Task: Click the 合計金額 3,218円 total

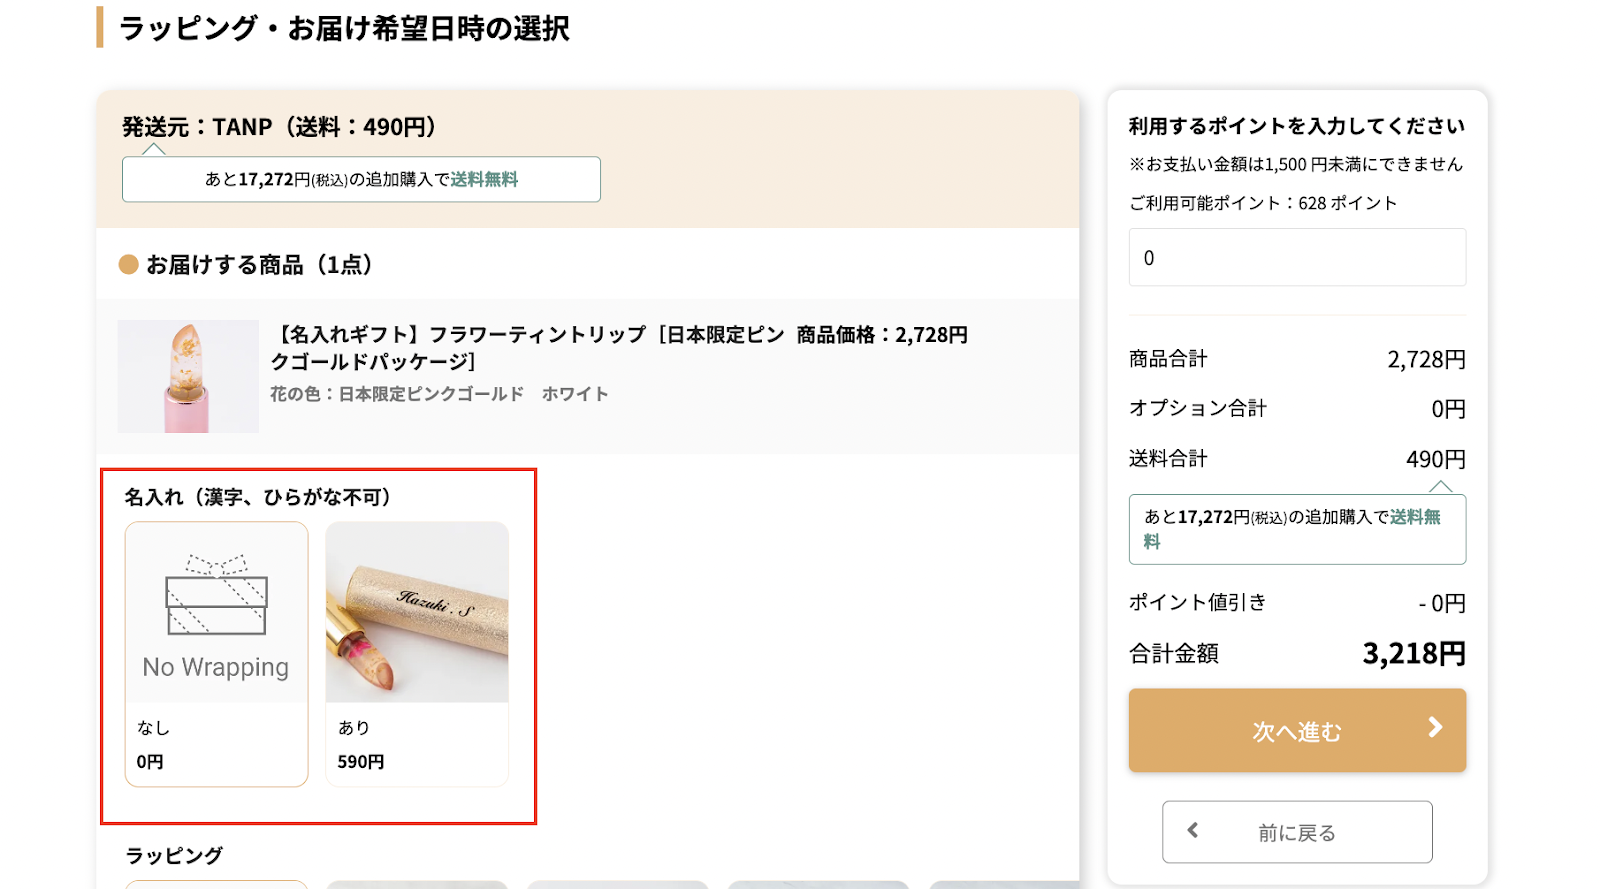Action: 1413,654
